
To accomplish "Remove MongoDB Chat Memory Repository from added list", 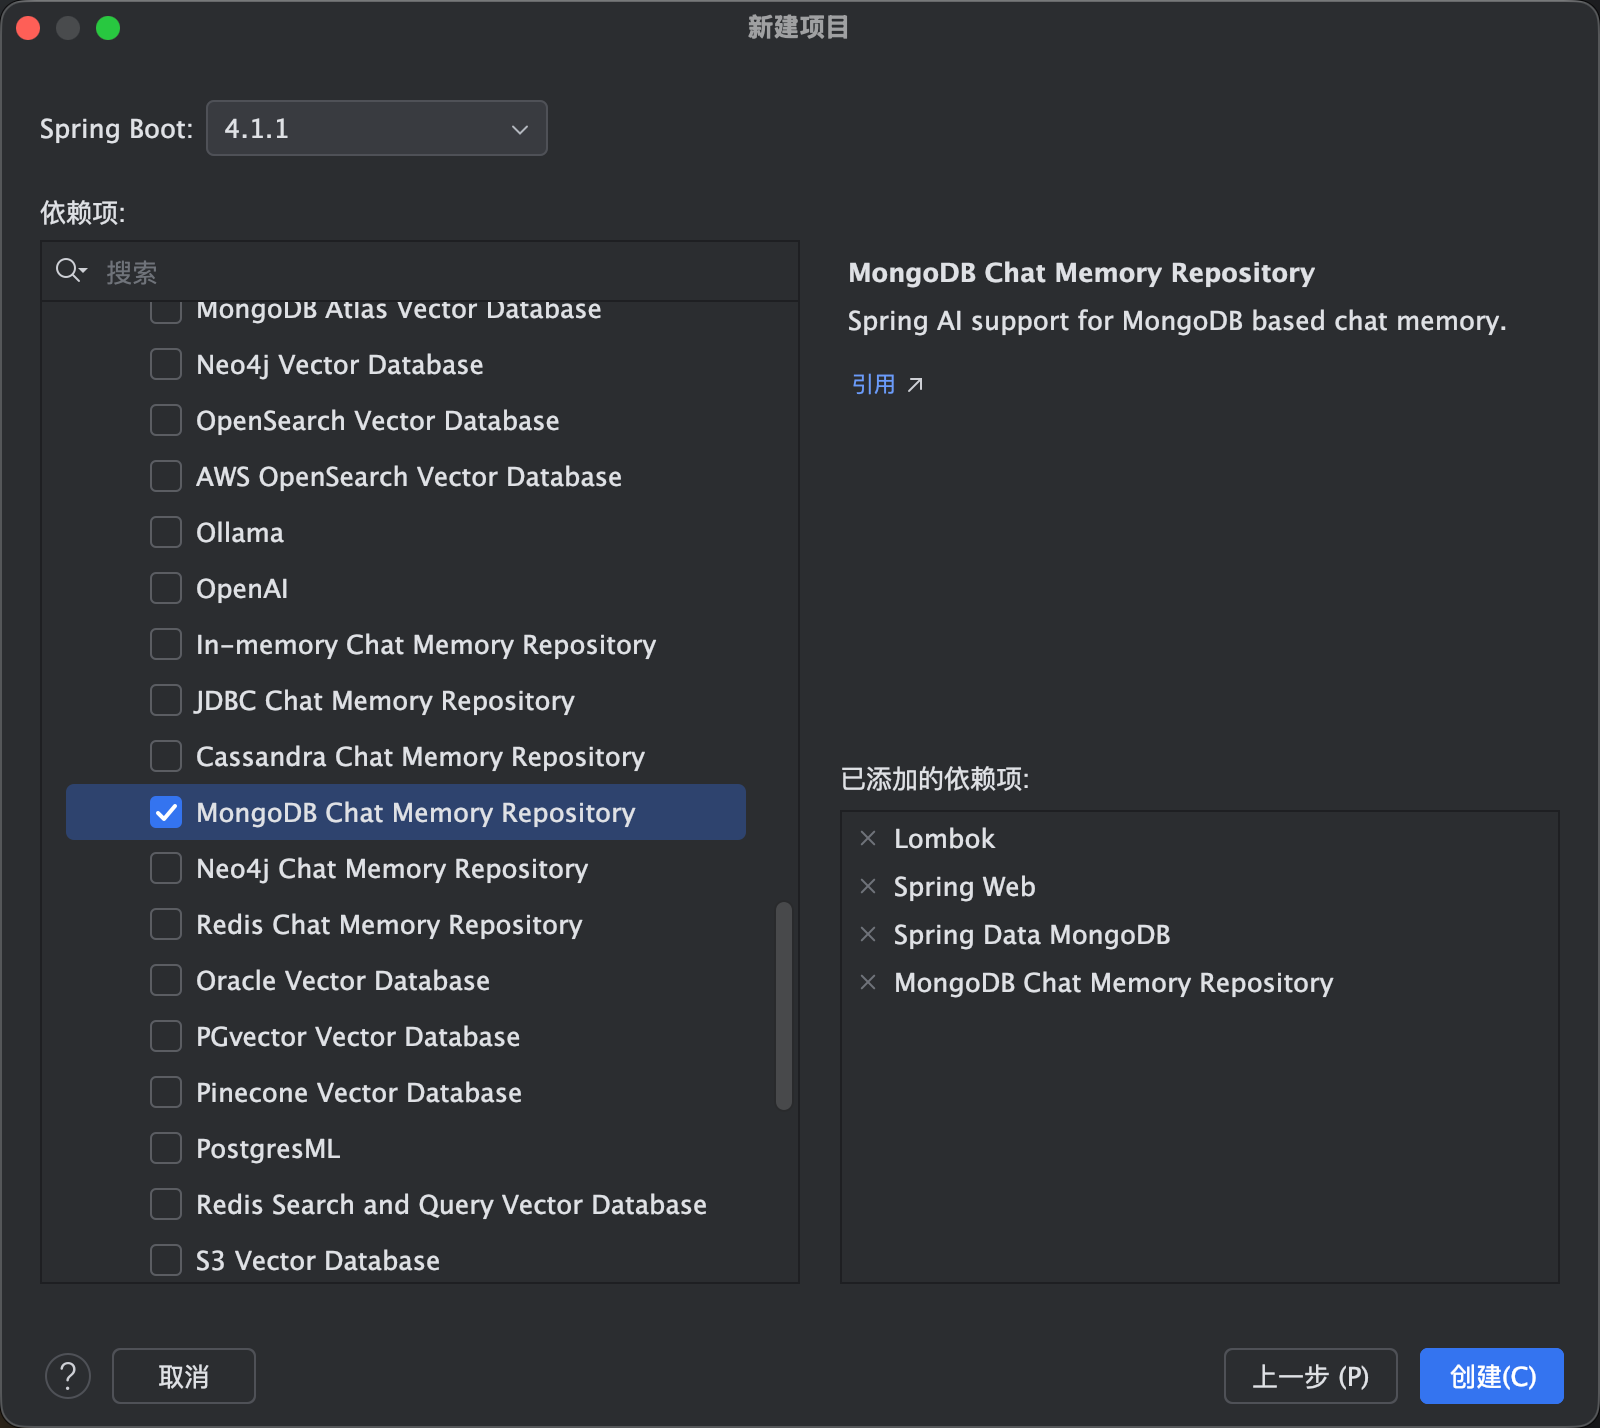I will [868, 982].
